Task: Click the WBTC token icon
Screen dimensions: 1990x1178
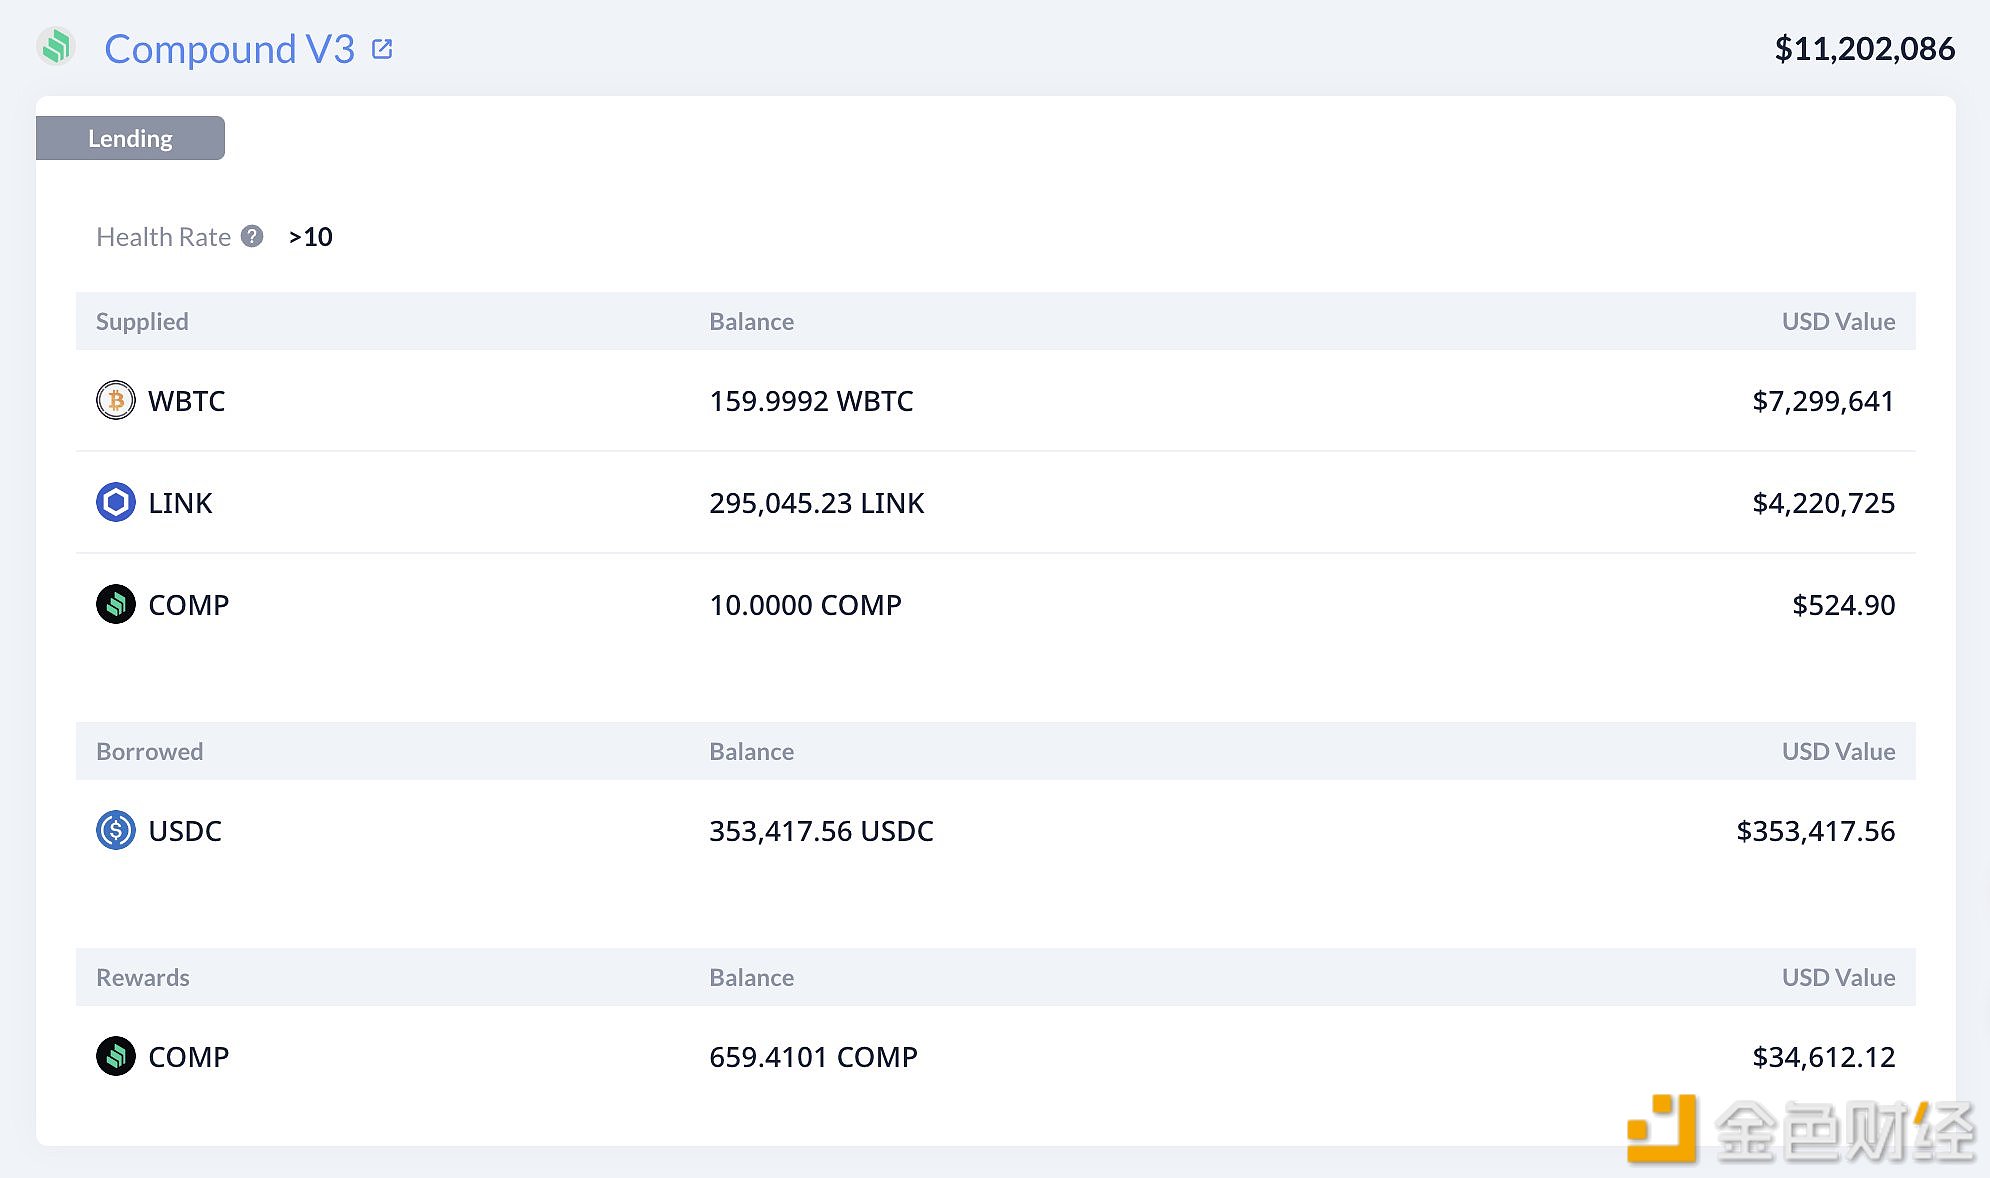Action: [x=116, y=400]
